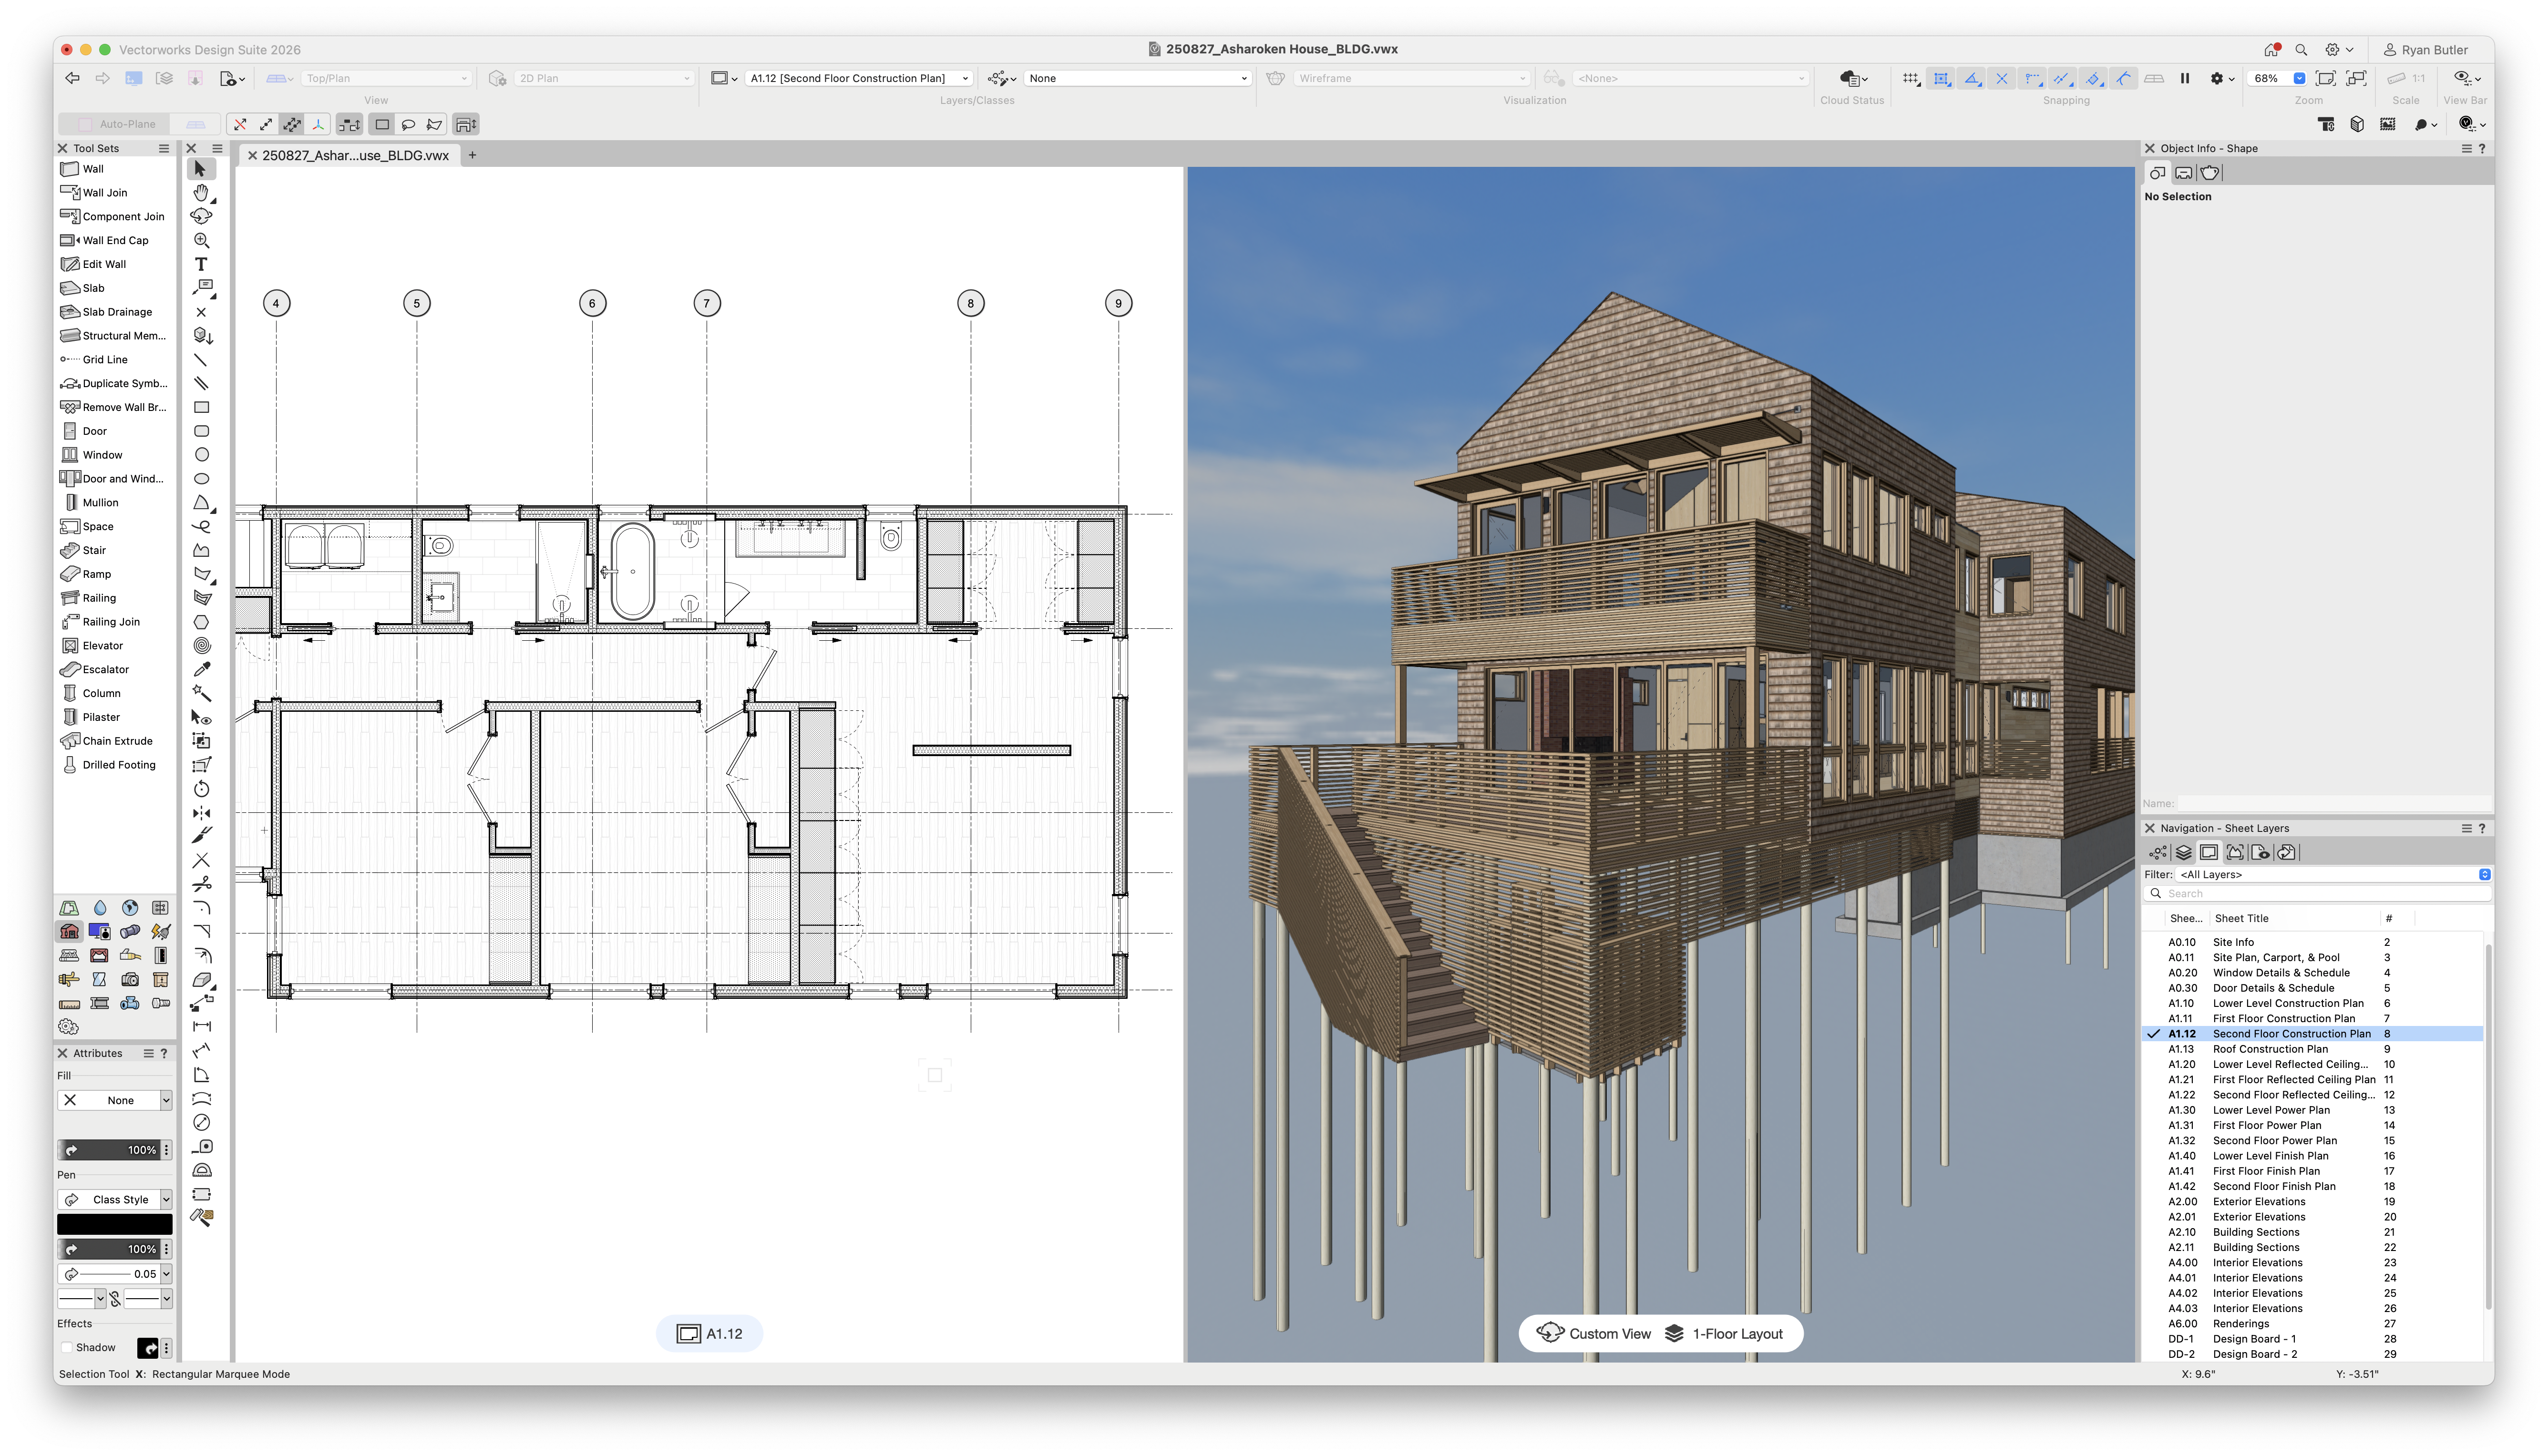Pause snapping with the pause icon

pos(2186,78)
